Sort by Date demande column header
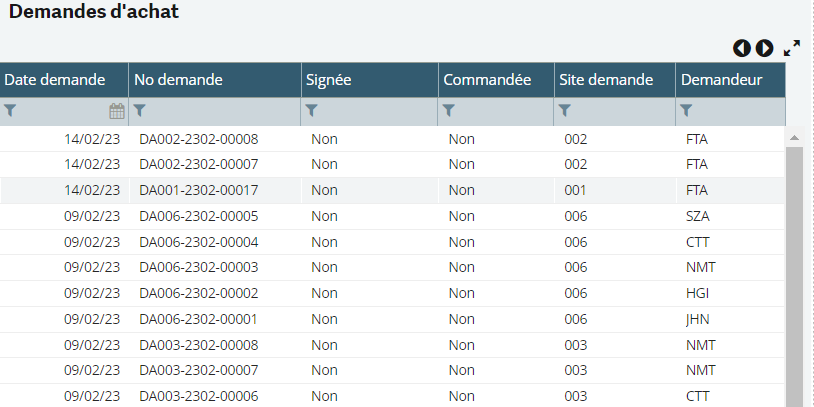The height and width of the screenshot is (407, 814). (55, 80)
